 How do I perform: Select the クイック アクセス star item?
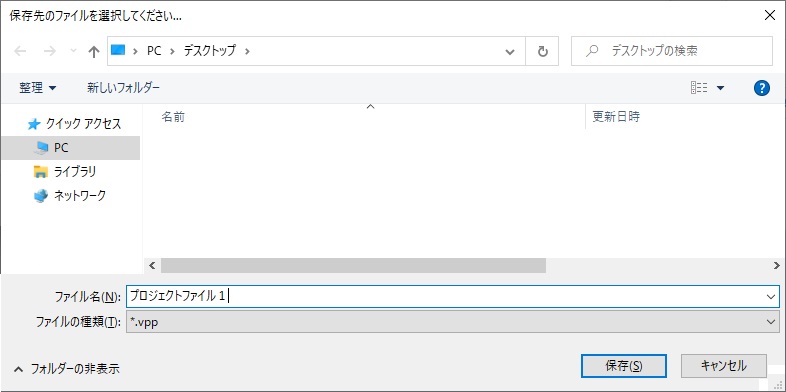pos(74,124)
